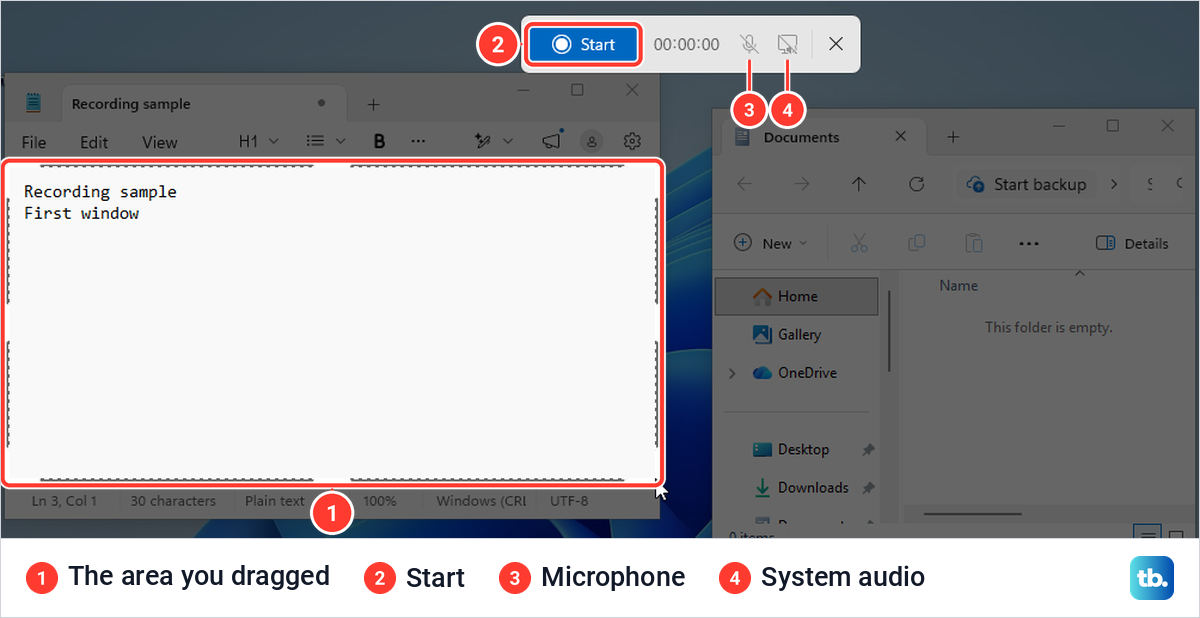1200x618 pixels.
Task: Click the Paste clipboard icon
Action: [x=973, y=243]
